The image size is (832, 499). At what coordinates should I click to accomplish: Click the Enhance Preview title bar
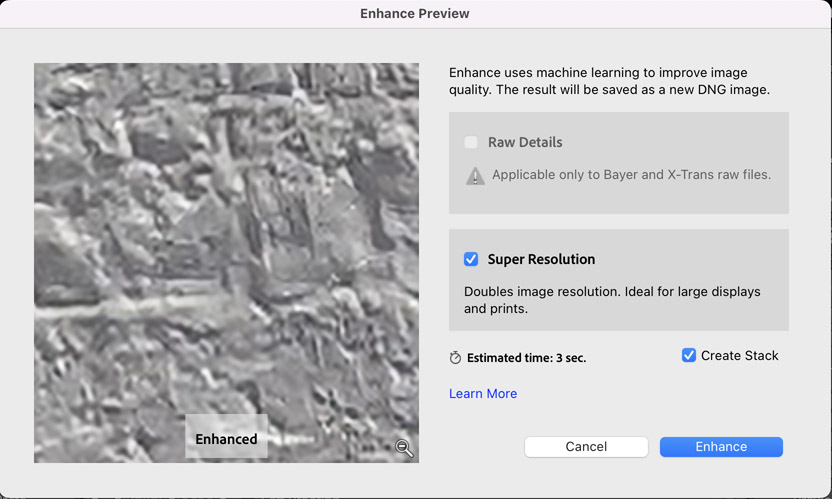pos(415,14)
